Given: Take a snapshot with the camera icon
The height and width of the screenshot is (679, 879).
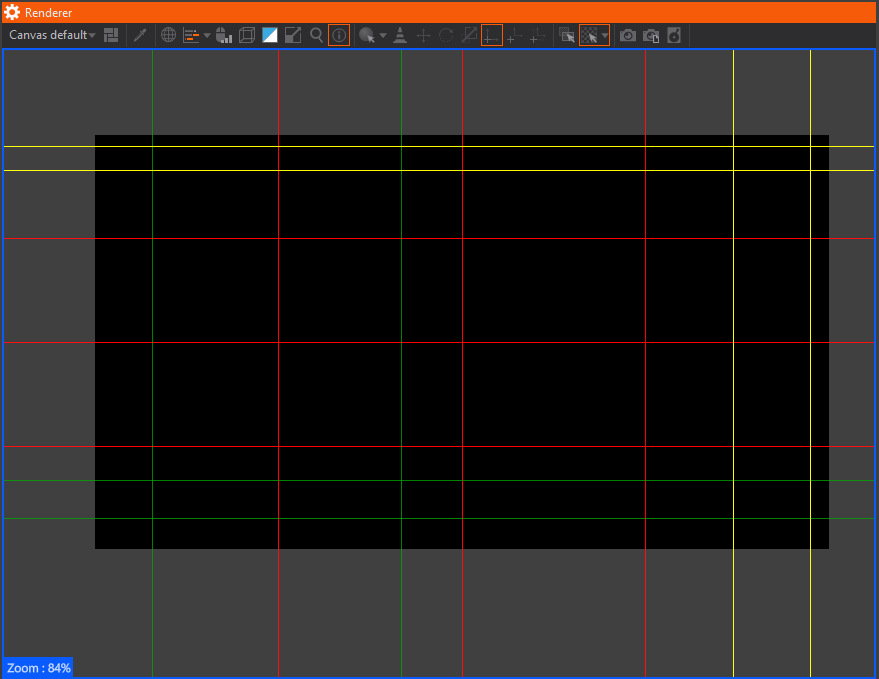Looking at the screenshot, I should coord(628,35).
